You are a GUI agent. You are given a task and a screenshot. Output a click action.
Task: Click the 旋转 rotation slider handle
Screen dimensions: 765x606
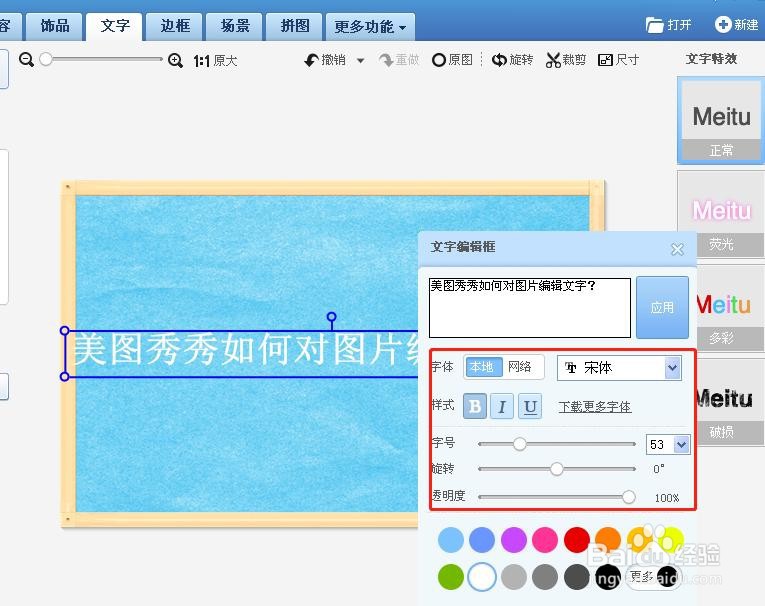point(557,469)
